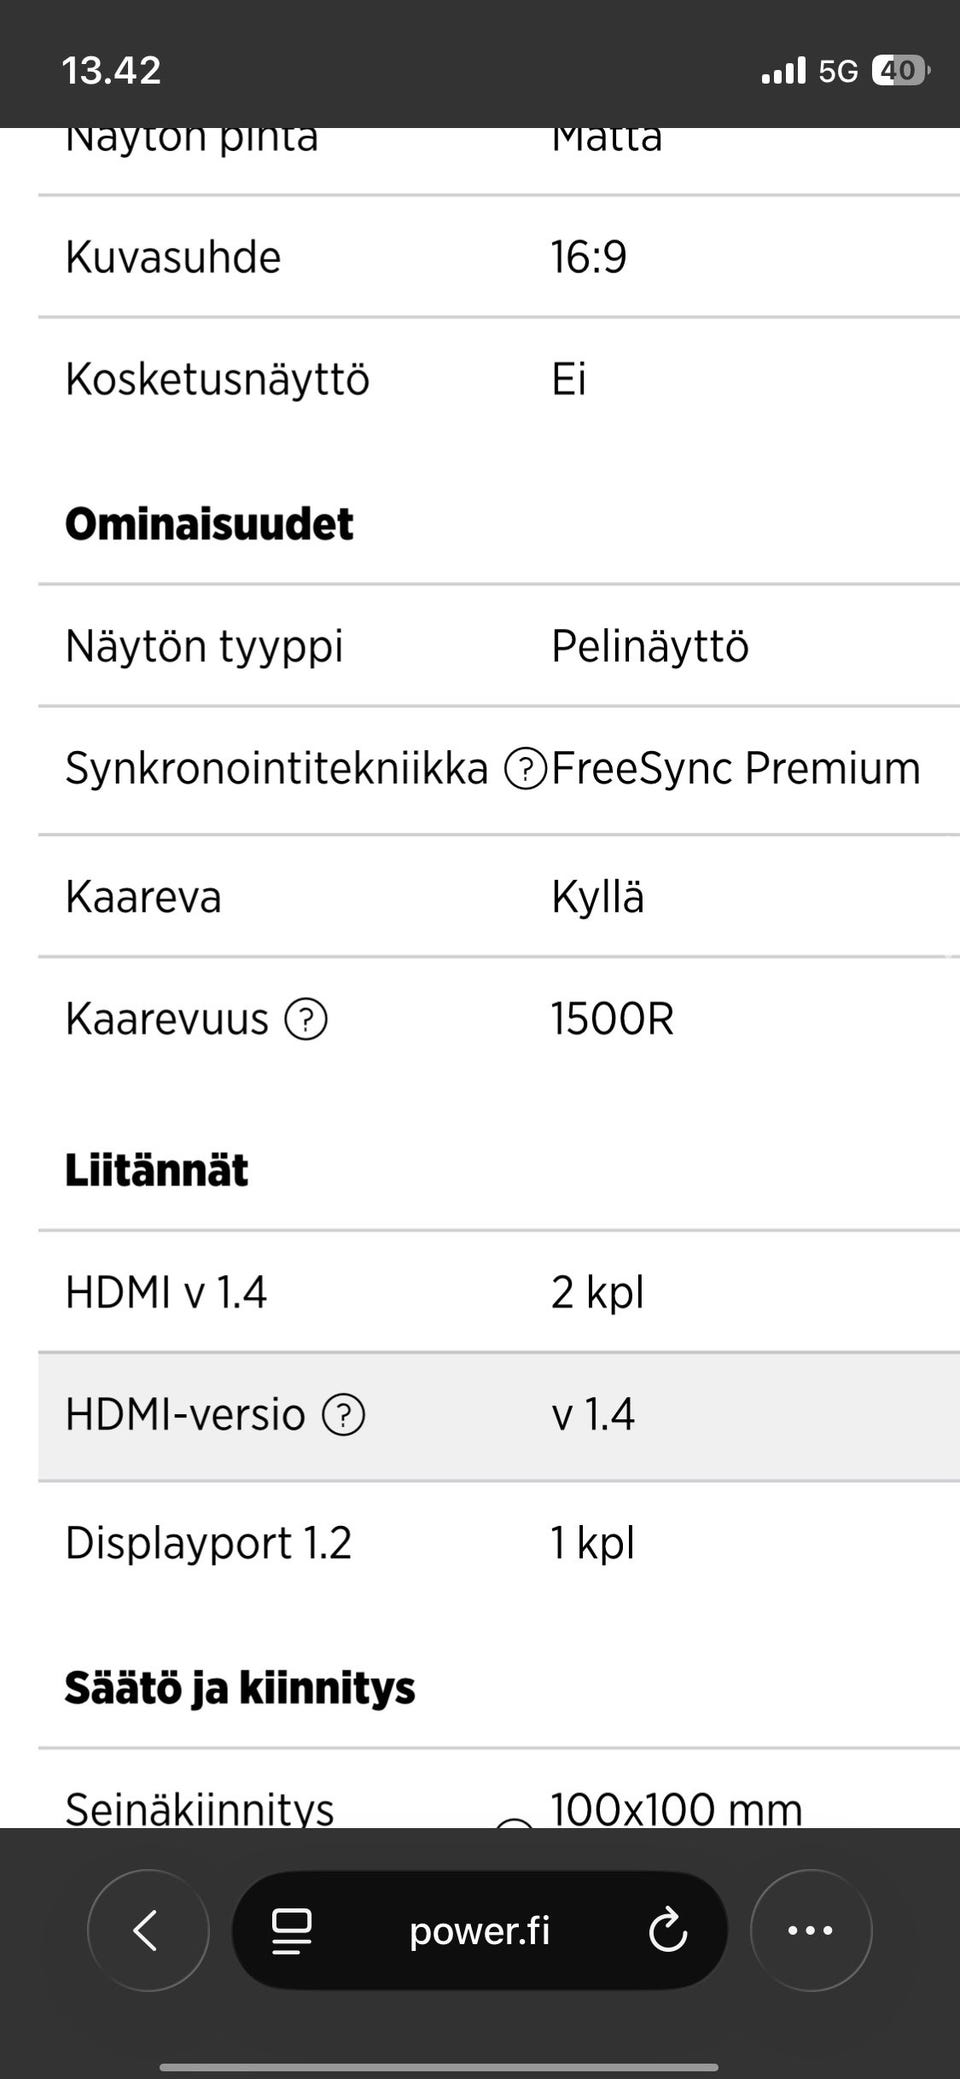Open the Safari tab overview icon
960x2079 pixels.
coord(288,1930)
